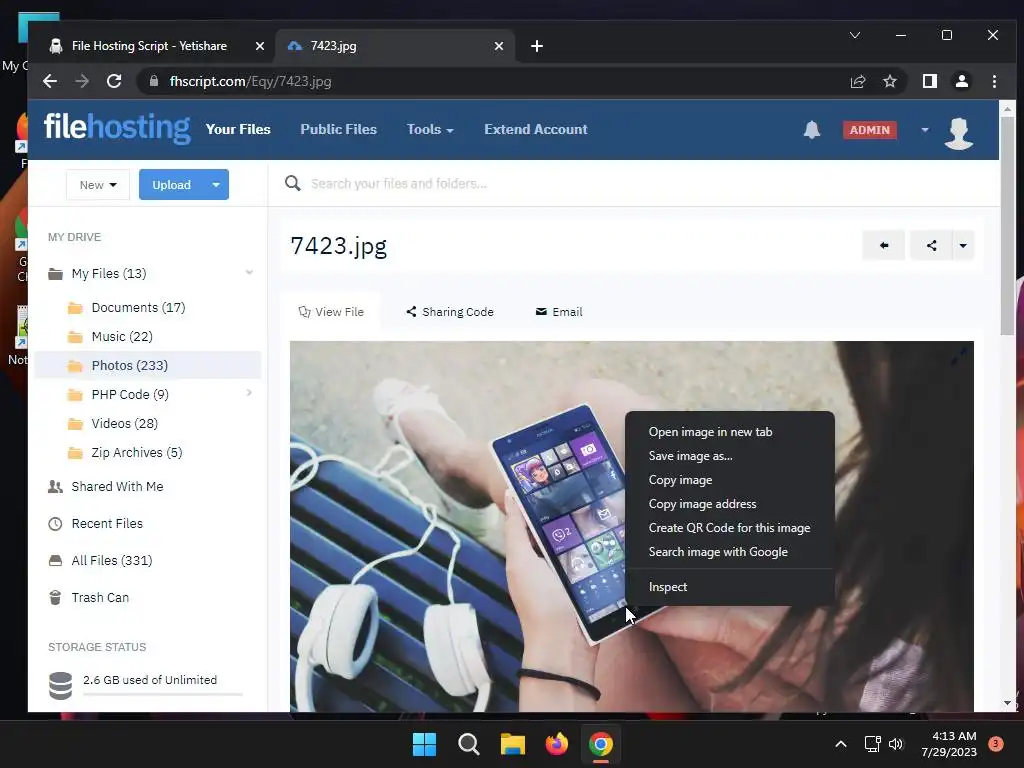Image resolution: width=1024 pixels, height=768 pixels.
Task: Open the Photos (233) folder
Action: coord(148,366)
